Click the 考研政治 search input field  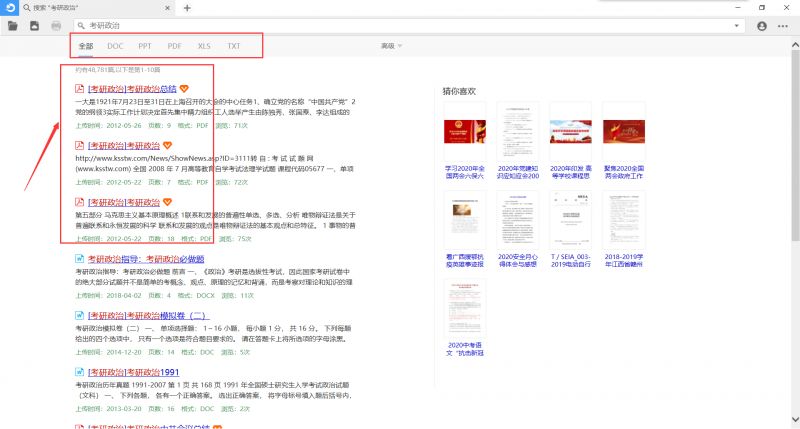pos(400,26)
